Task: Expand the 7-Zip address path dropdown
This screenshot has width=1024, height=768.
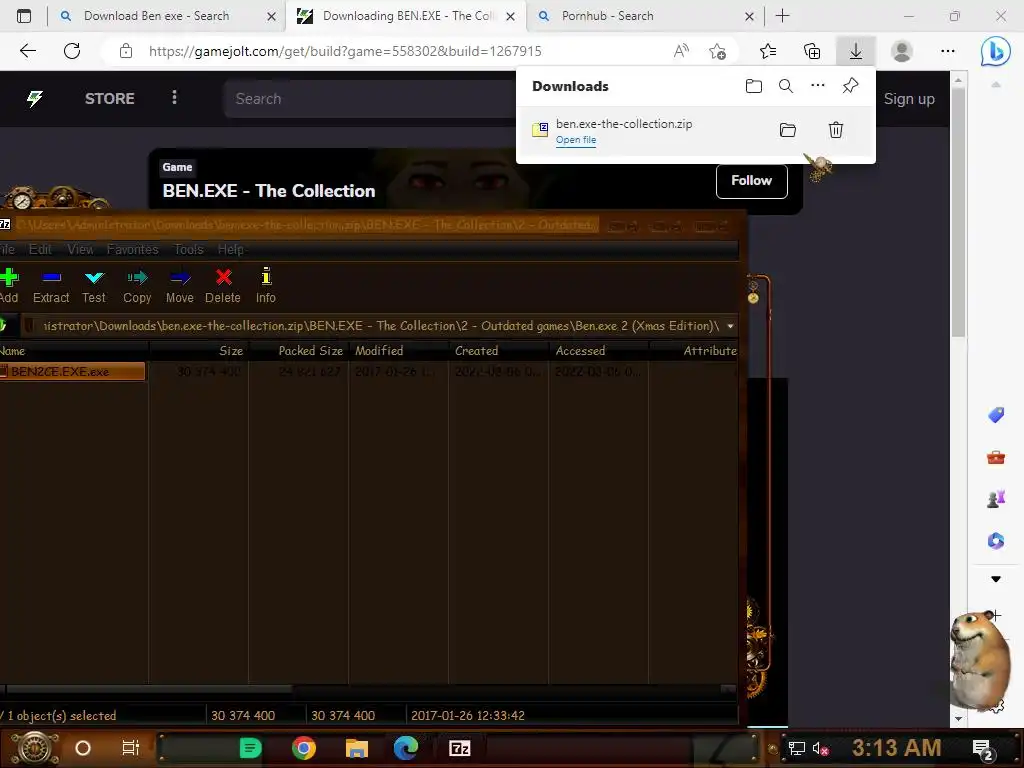Action: (x=730, y=326)
